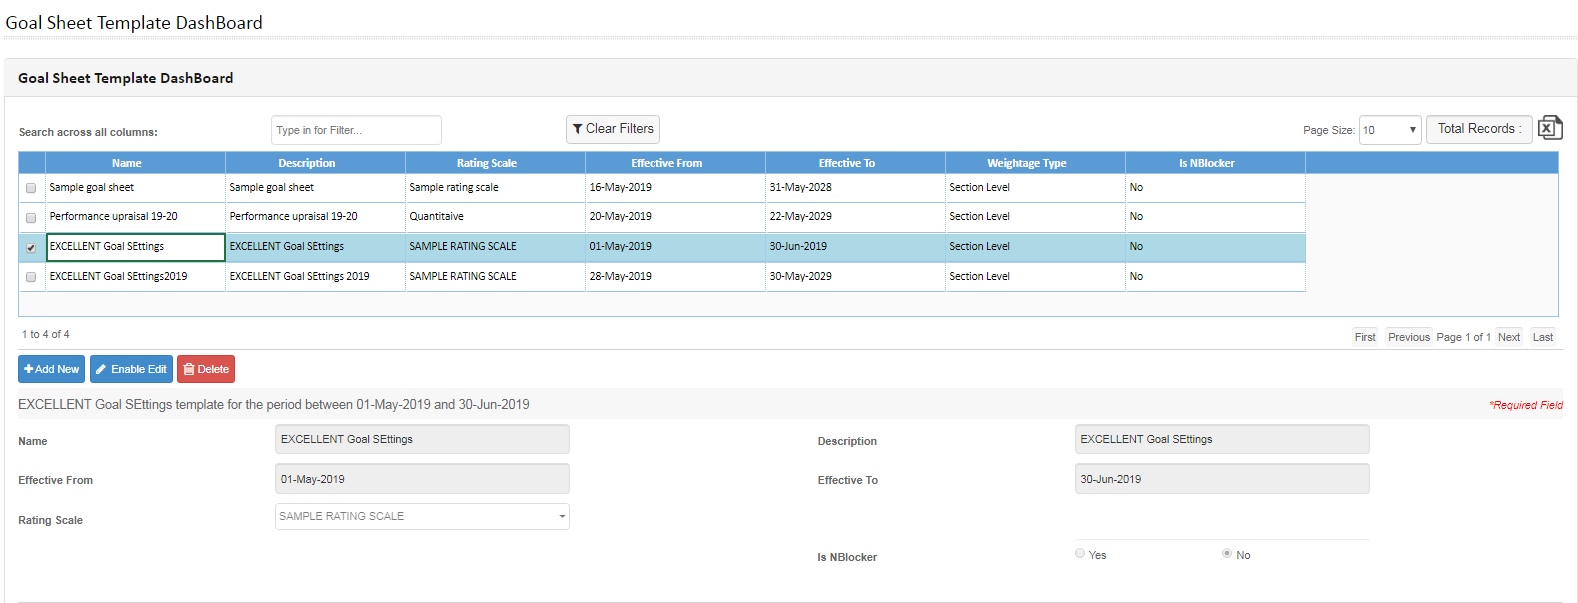Viewport: 1578px width, 603px height.
Task: Click the '20-May-2019' effective from cell
Action: click(x=675, y=217)
